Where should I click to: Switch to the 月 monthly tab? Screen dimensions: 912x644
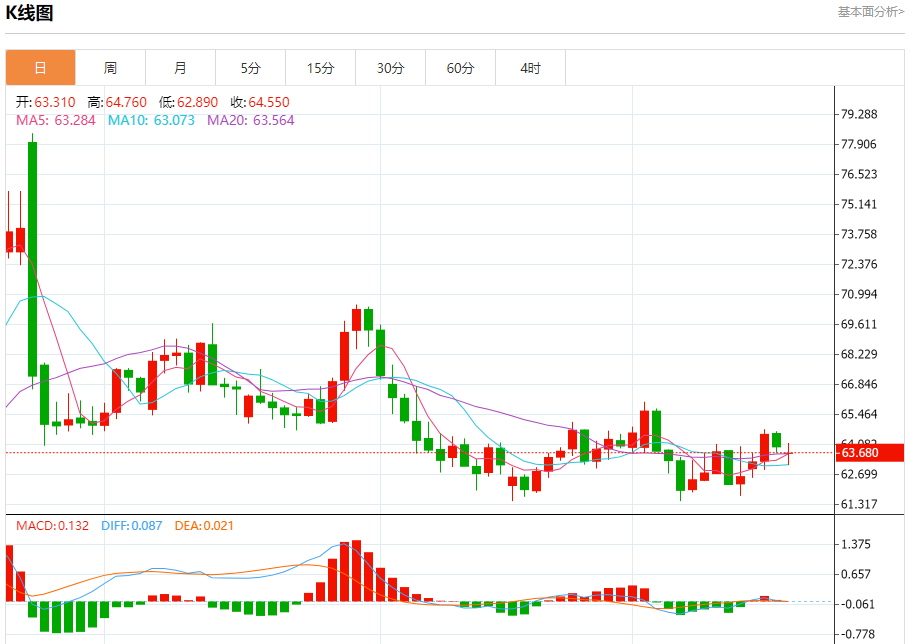click(x=180, y=68)
